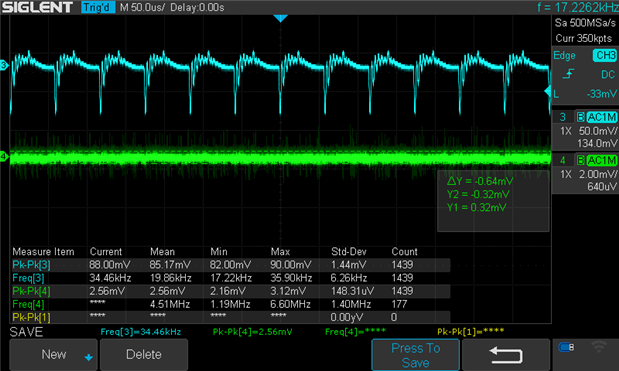
Task: Click the channel 4 ground level marker
Action: [4, 156]
